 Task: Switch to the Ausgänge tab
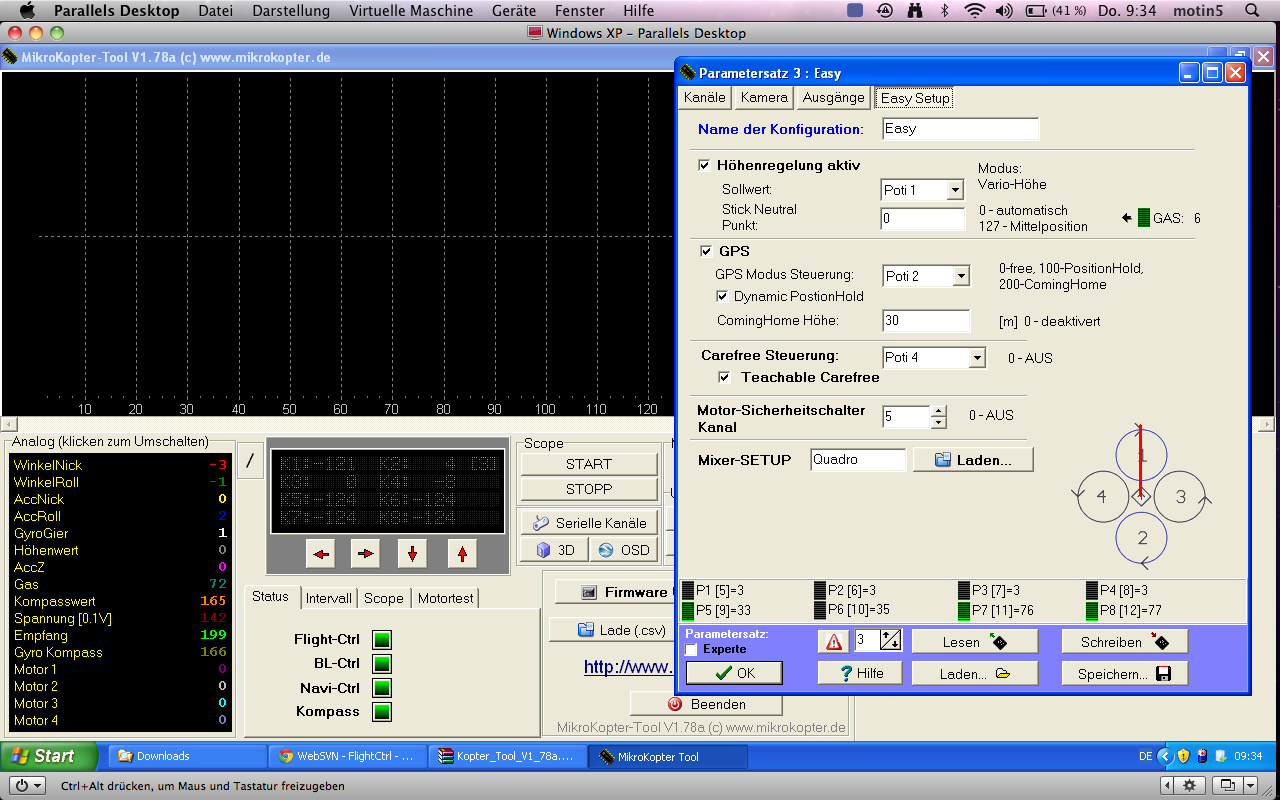click(x=834, y=98)
